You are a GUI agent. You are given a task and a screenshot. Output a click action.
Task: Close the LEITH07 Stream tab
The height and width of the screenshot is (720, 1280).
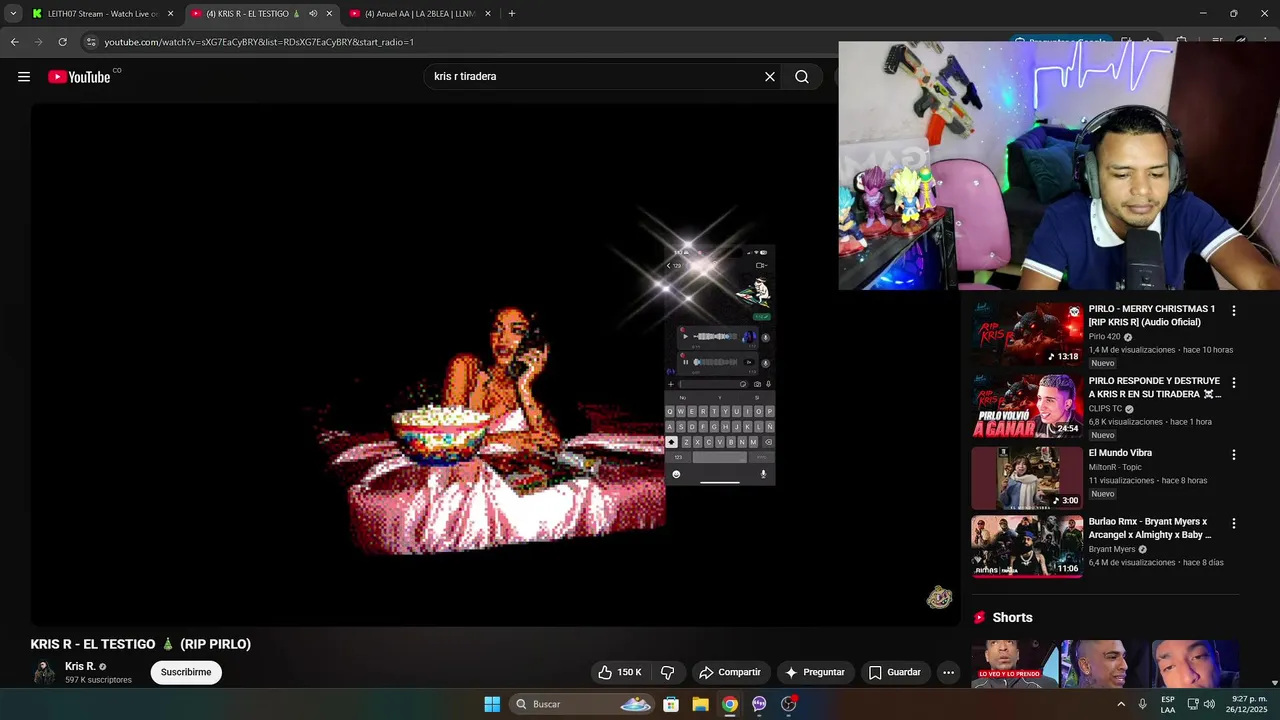pyautogui.click(x=170, y=14)
